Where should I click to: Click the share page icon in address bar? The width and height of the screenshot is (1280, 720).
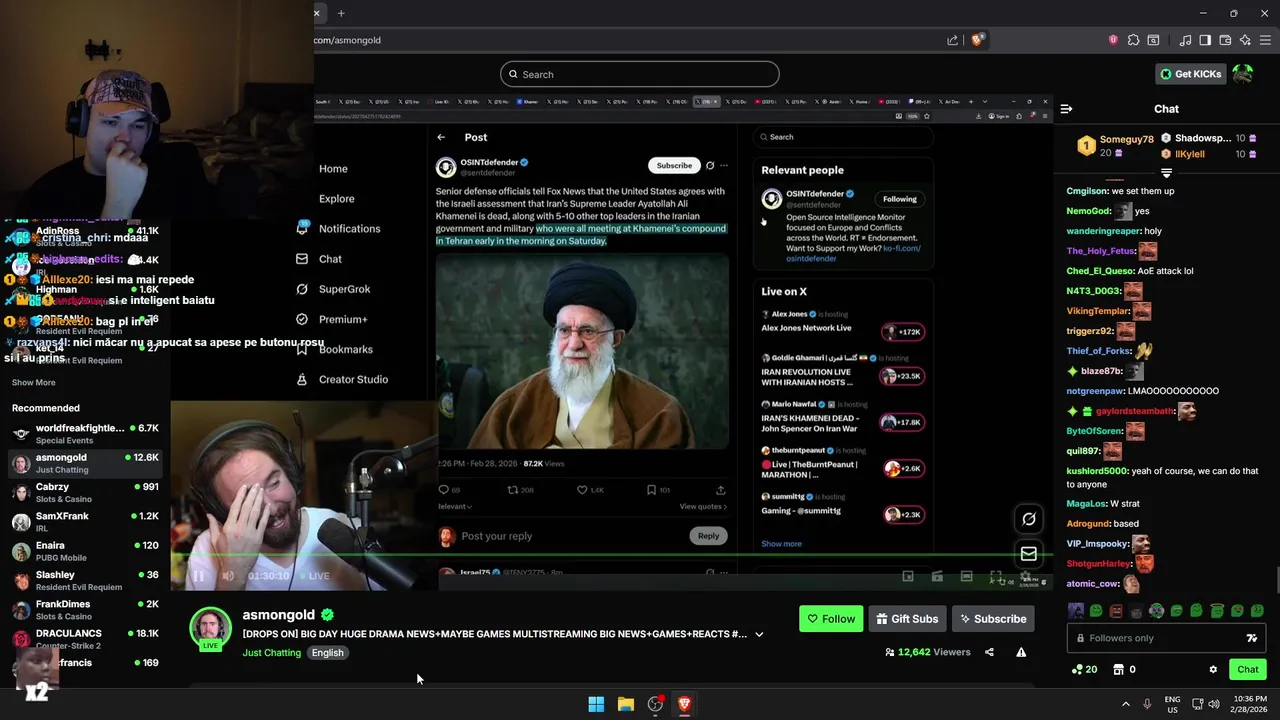[952, 40]
